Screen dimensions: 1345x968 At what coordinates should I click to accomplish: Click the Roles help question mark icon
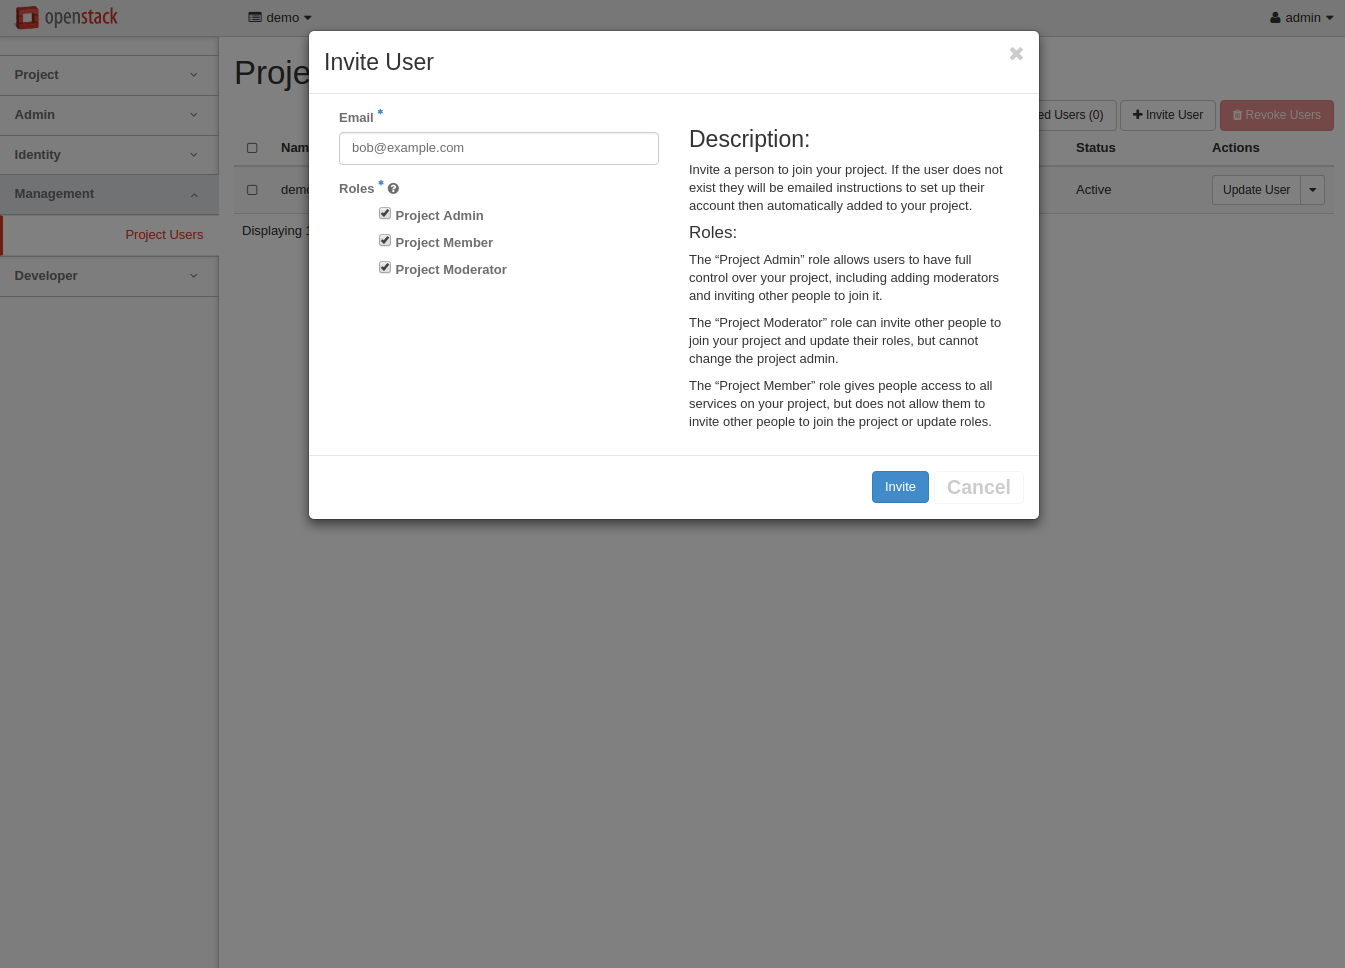click(x=393, y=189)
